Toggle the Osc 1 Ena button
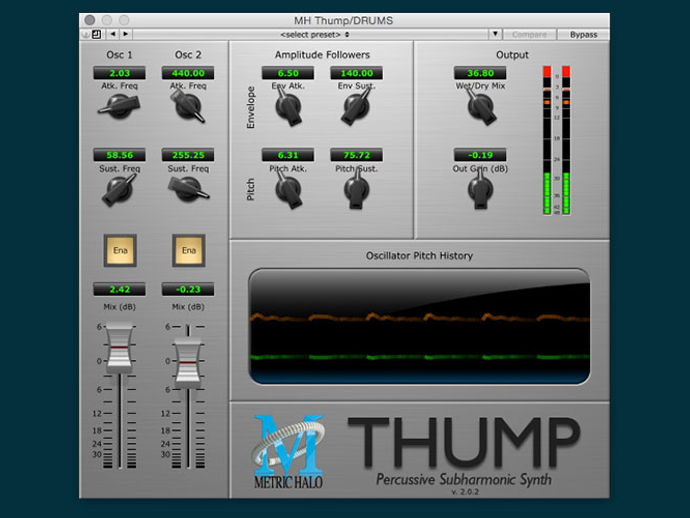This screenshot has width=690, height=518. click(120, 250)
